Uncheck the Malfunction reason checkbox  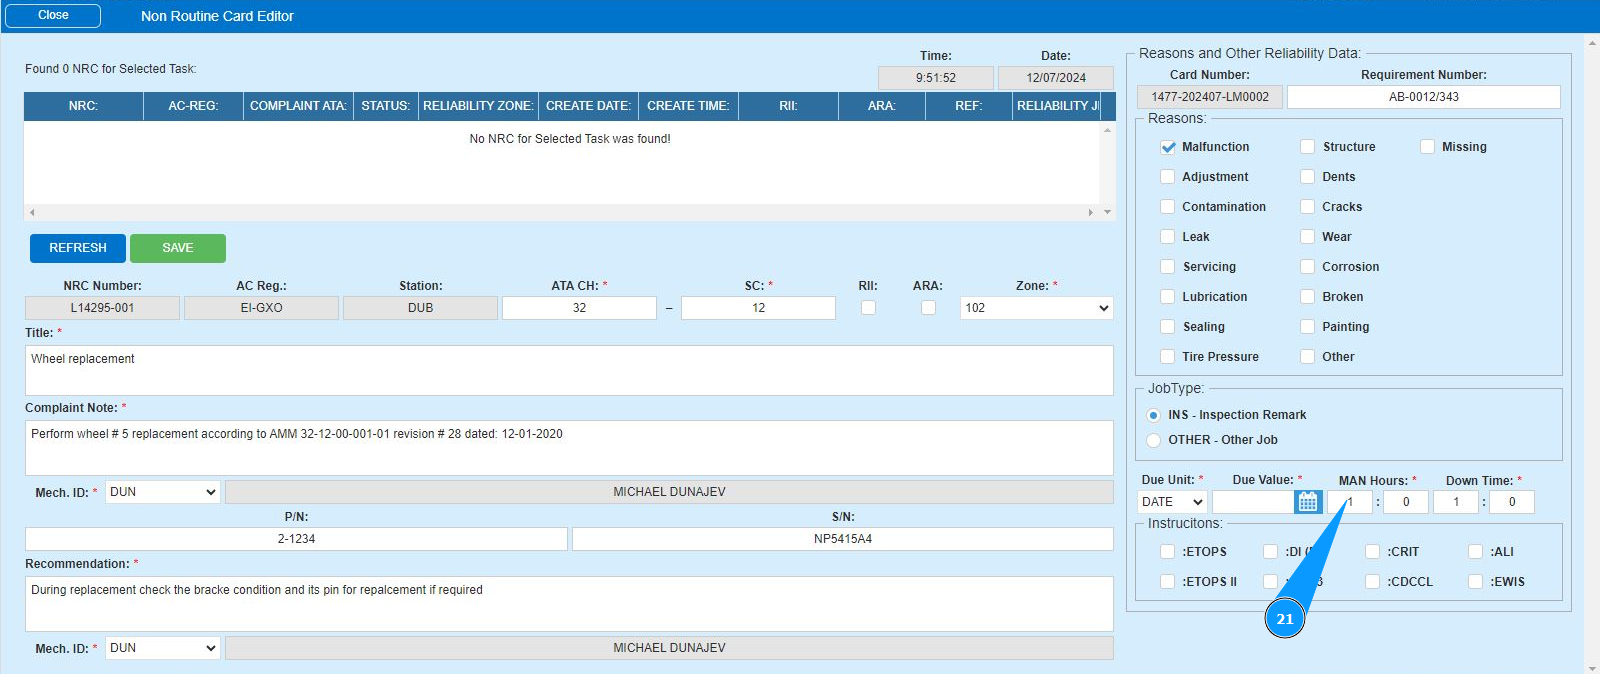1167,147
